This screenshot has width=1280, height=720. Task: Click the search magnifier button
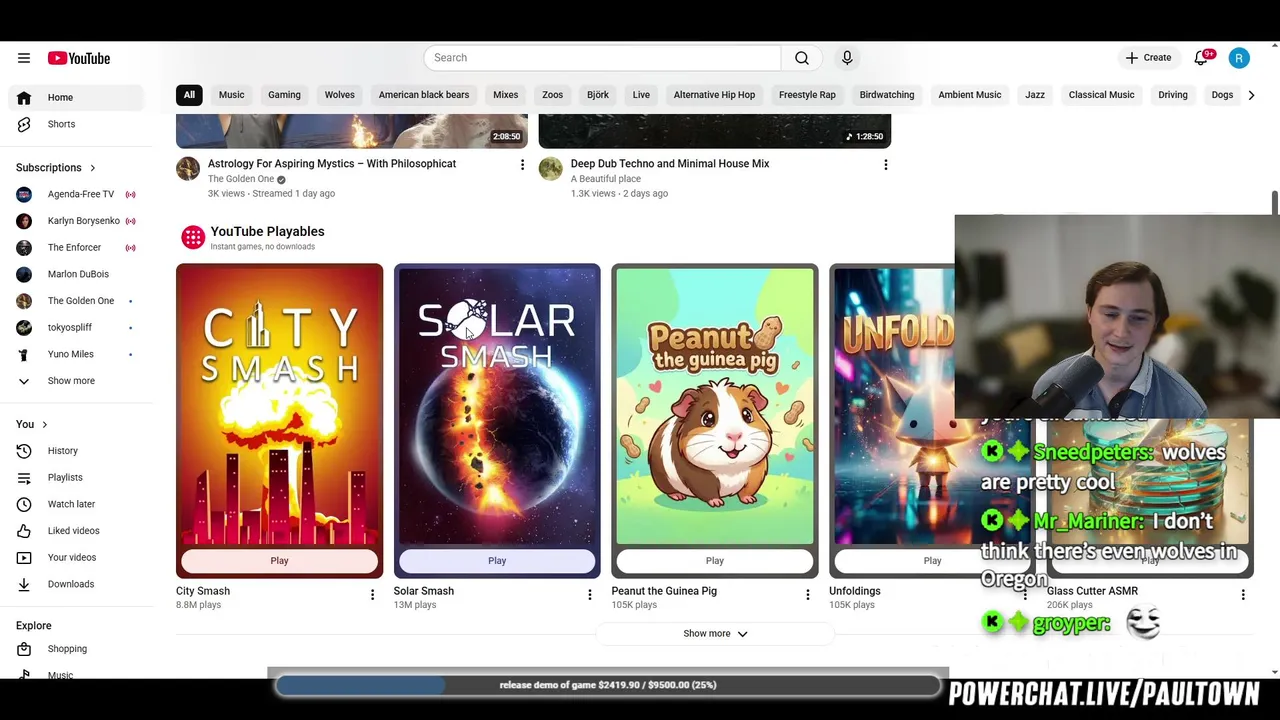(x=802, y=58)
